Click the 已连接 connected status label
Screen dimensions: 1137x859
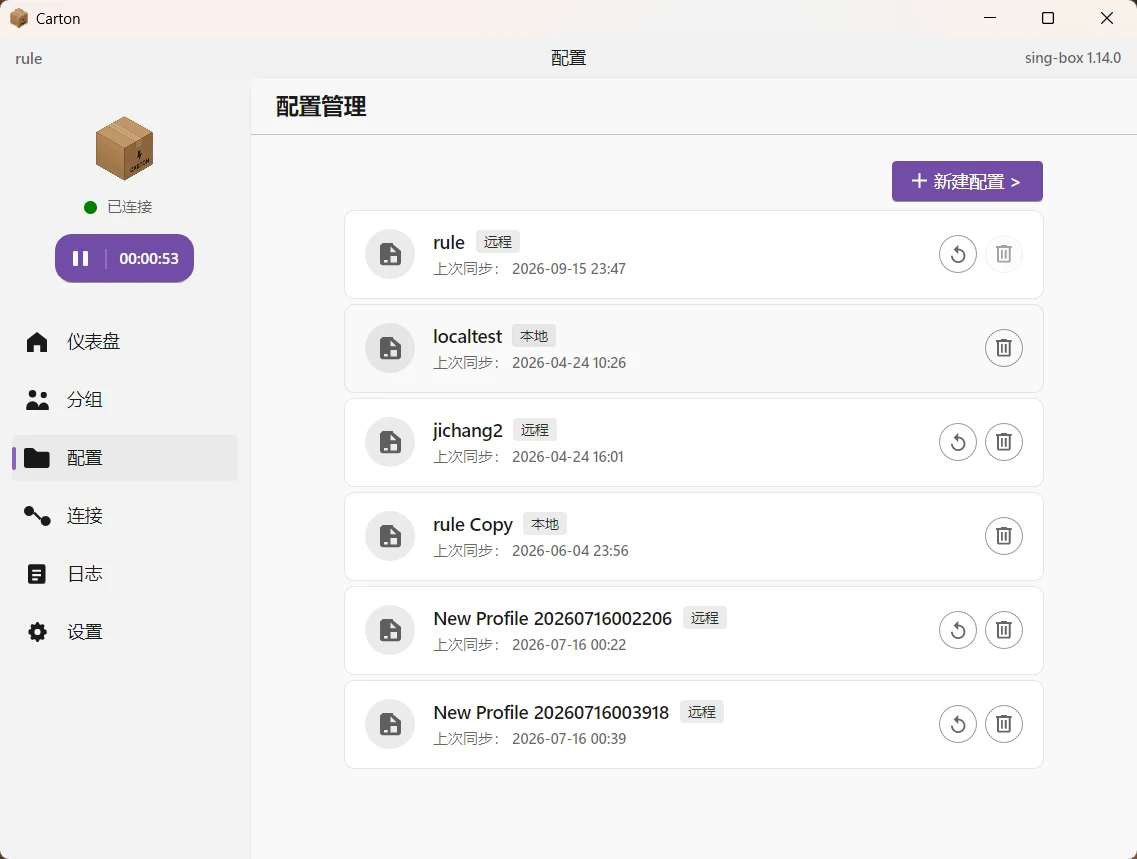point(130,207)
